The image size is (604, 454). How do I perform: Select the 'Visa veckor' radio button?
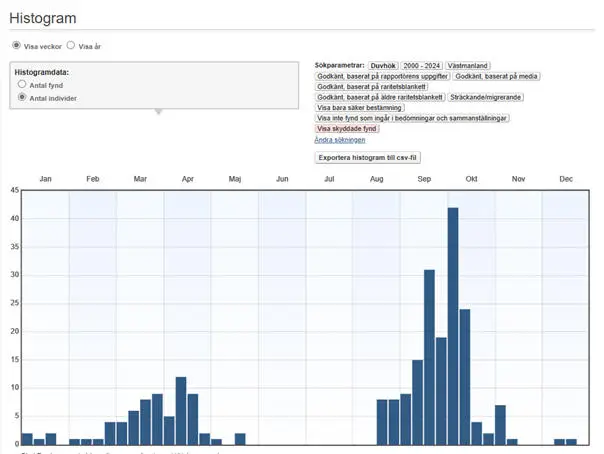[x=16, y=46]
